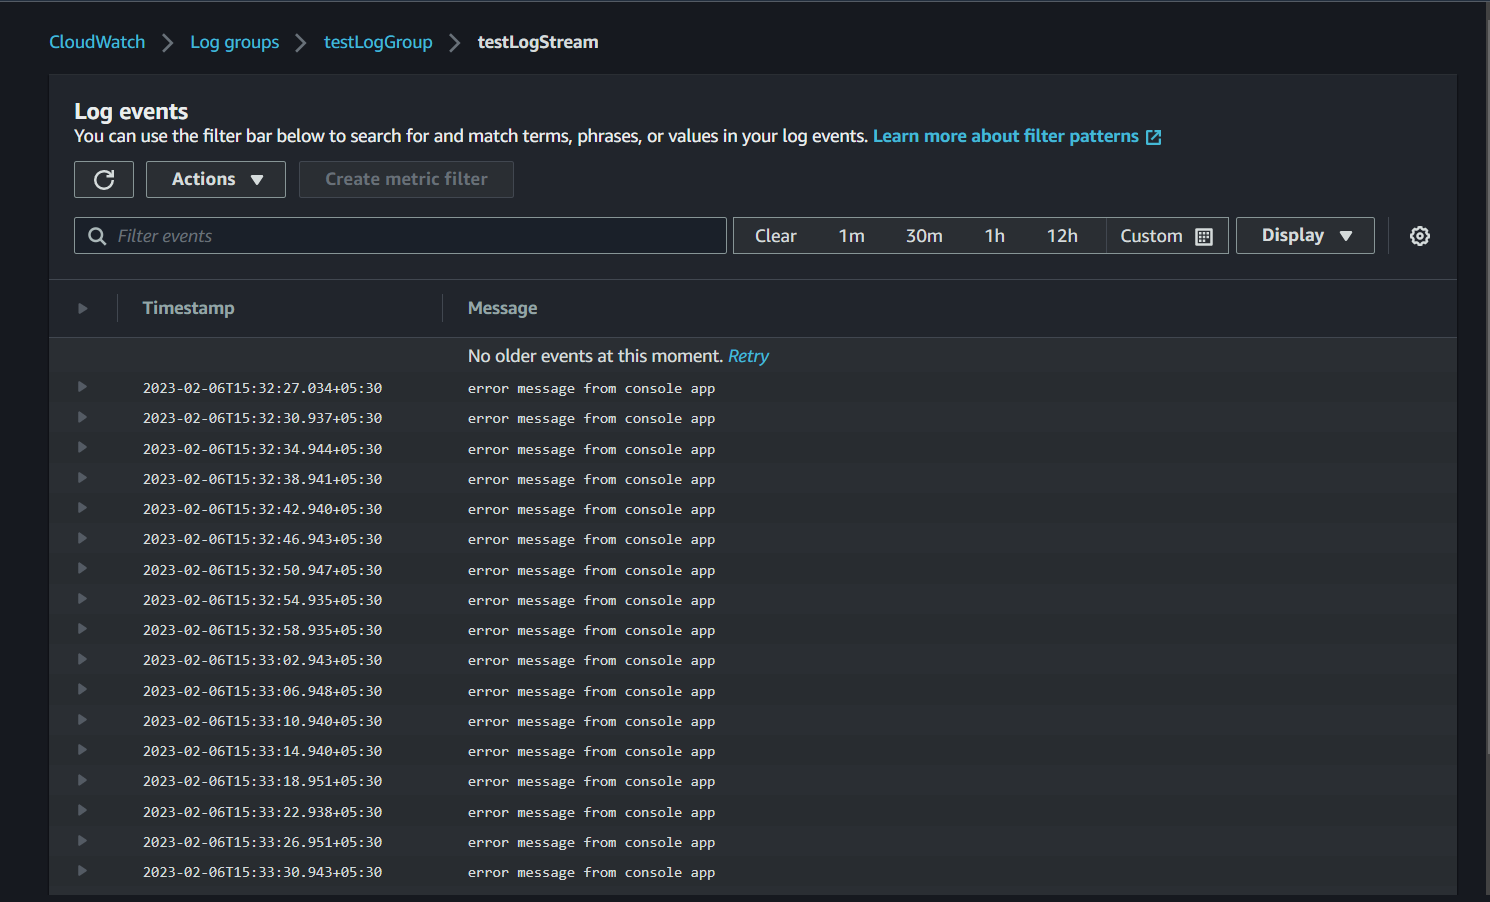Select timestamp 2023-02-06T15:33:18.951+05:30

tap(262, 781)
